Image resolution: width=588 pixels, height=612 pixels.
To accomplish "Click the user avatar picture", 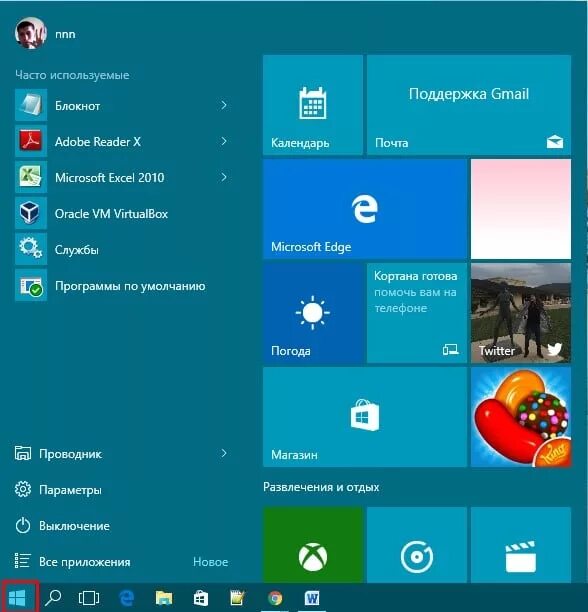I will pyautogui.click(x=31, y=33).
